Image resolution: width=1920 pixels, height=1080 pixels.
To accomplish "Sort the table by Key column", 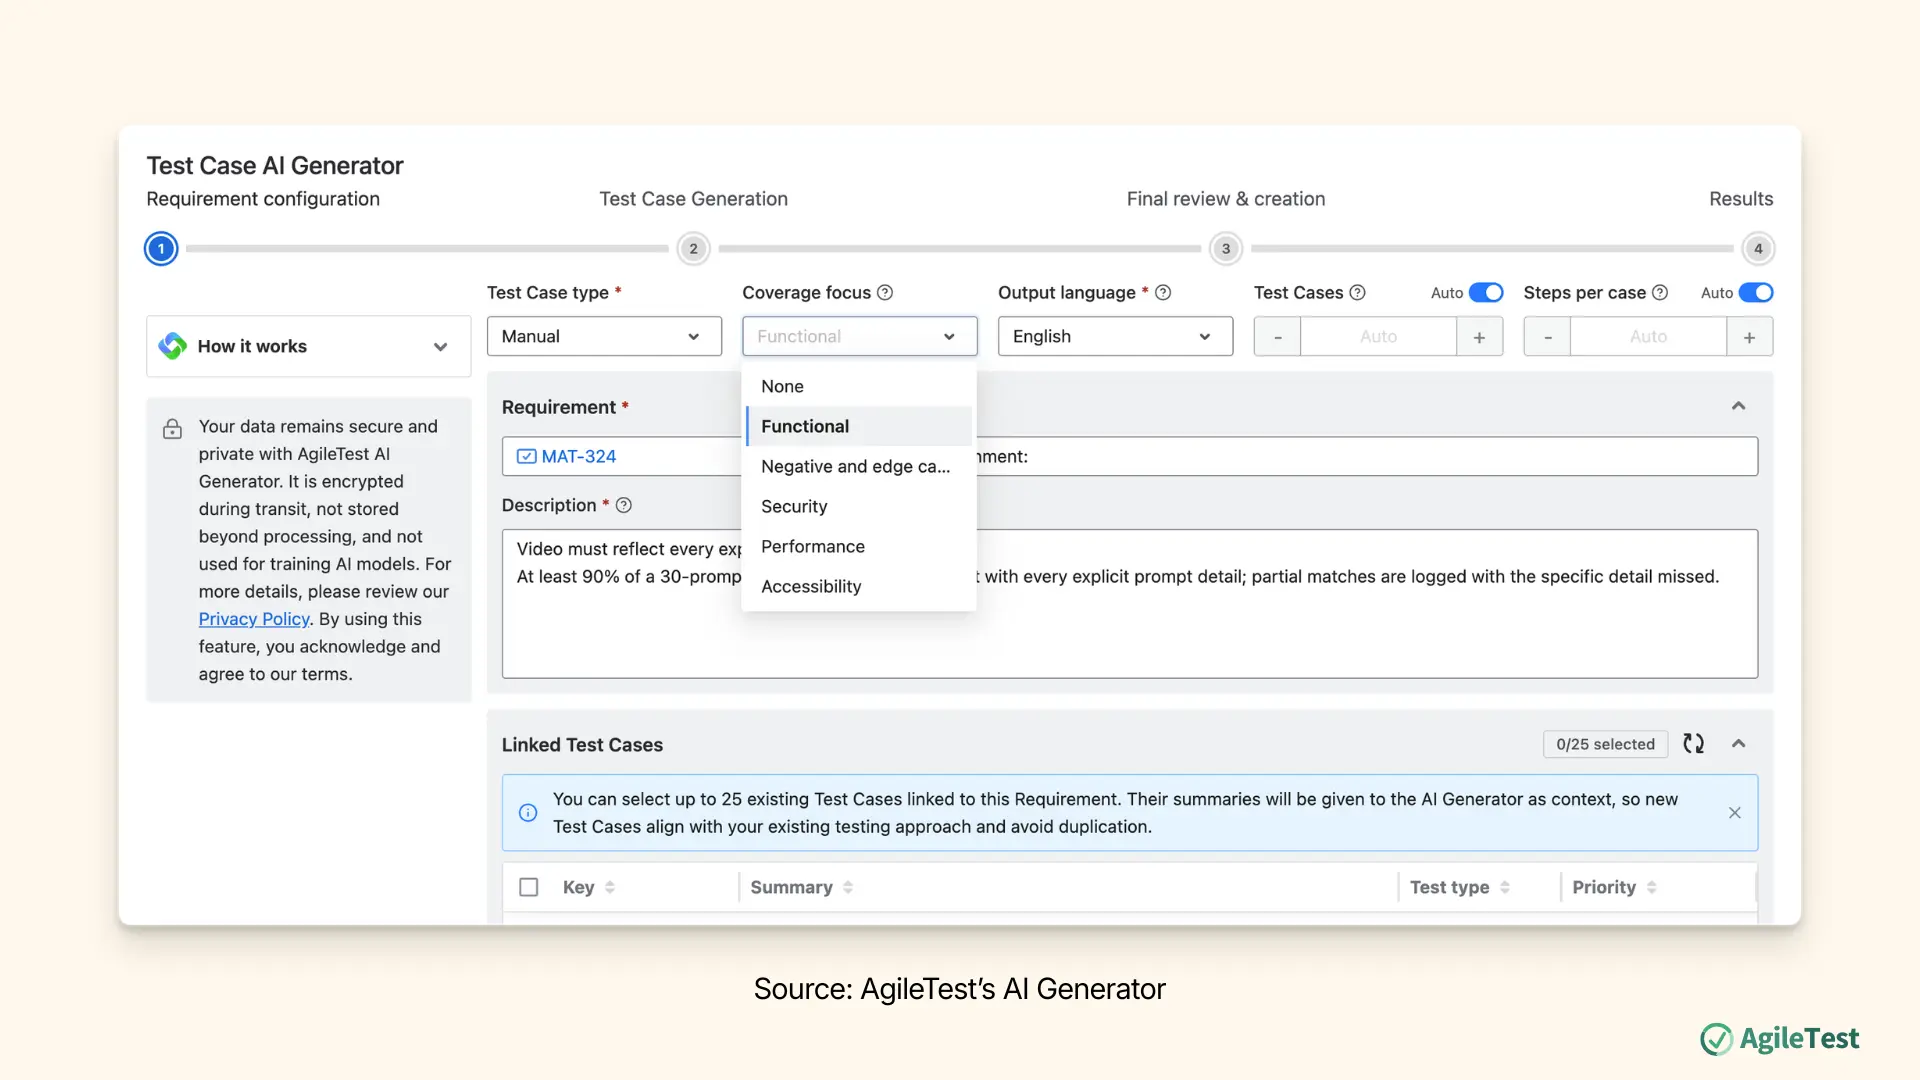I will (610, 887).
